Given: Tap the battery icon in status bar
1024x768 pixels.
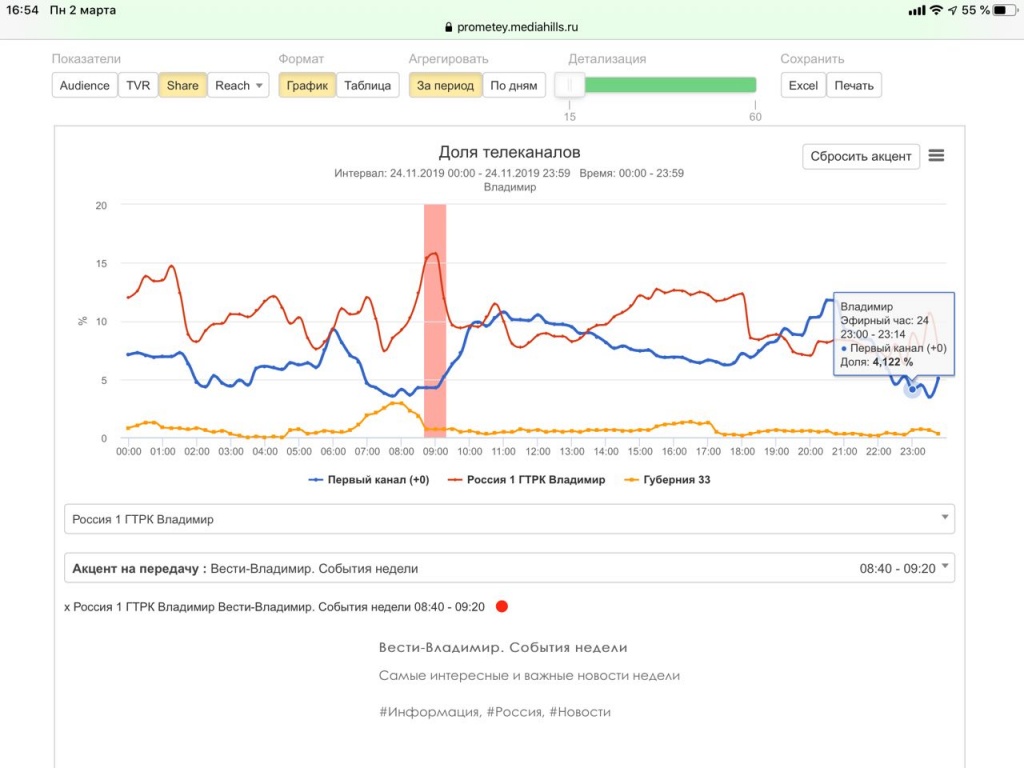Looking at the screenshot, I should (x=1004, y=10).
